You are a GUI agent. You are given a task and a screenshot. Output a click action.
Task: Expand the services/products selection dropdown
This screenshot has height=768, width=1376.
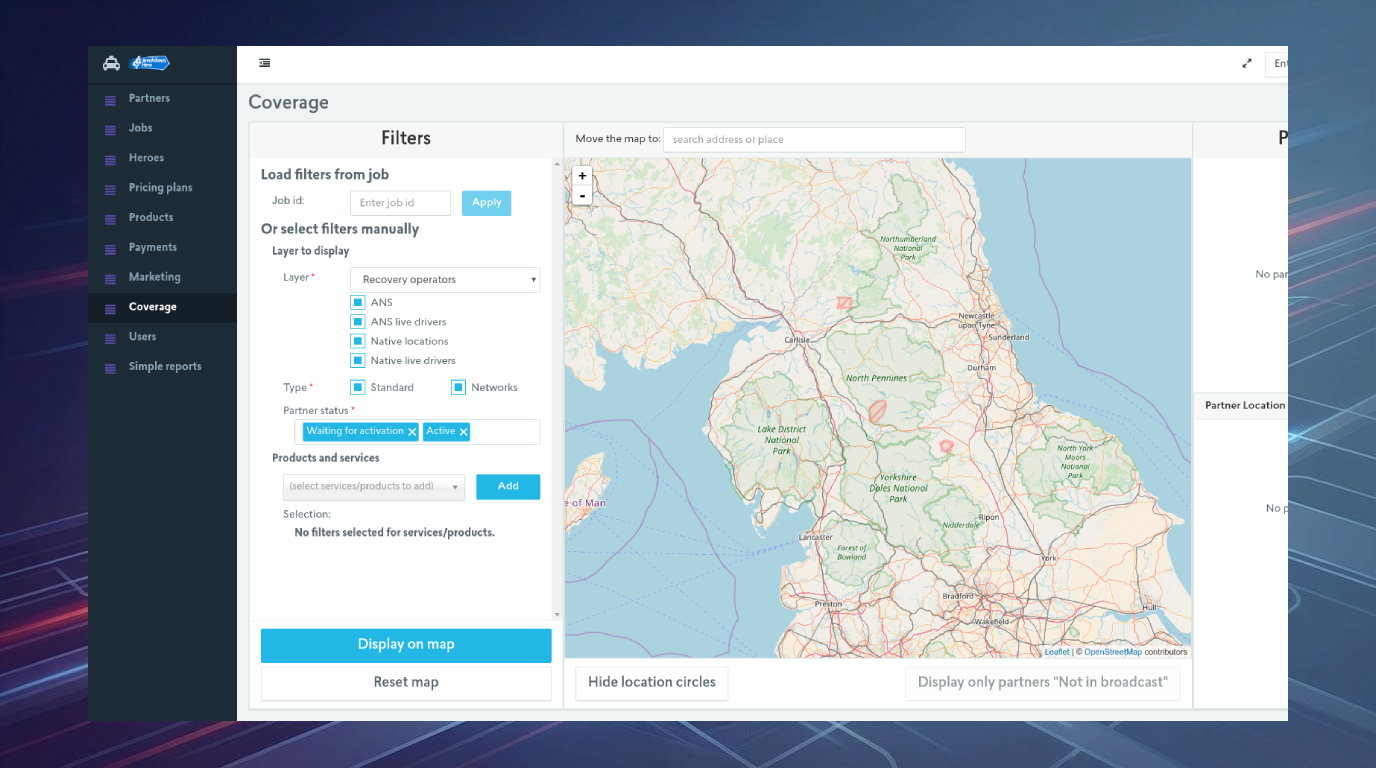374,487
